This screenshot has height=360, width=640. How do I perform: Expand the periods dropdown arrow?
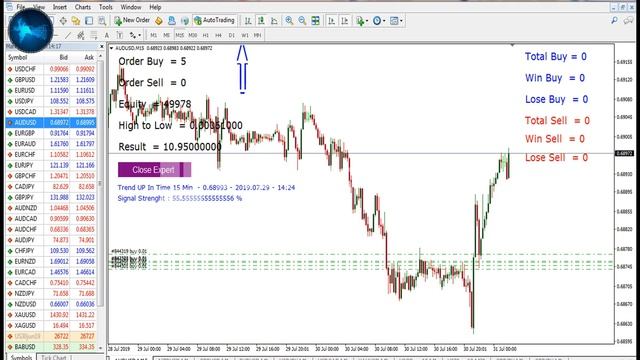(384, 21)
